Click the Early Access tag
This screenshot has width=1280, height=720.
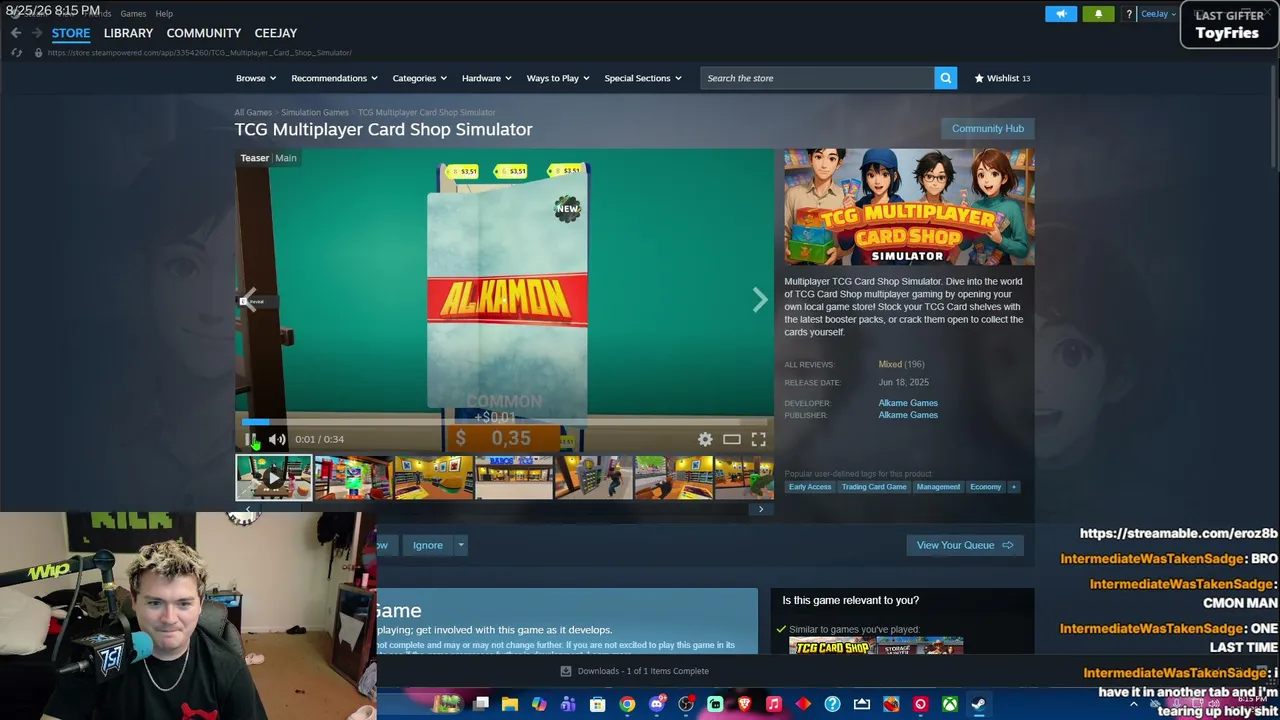pyautogui.click(x=810, y=487)
